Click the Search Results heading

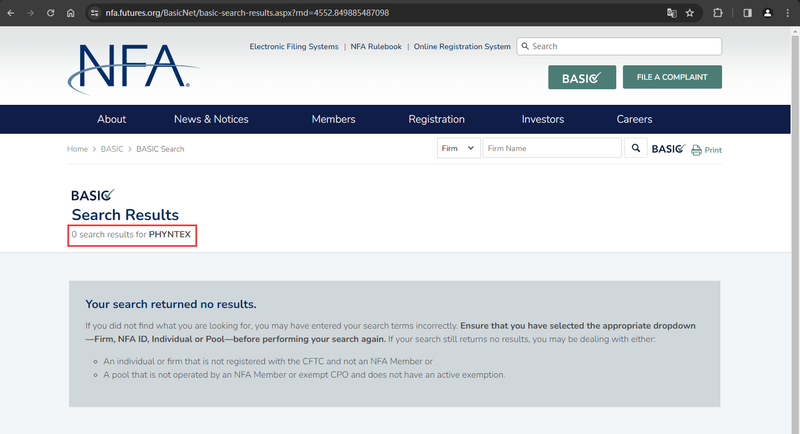click(x=125, y=215)
